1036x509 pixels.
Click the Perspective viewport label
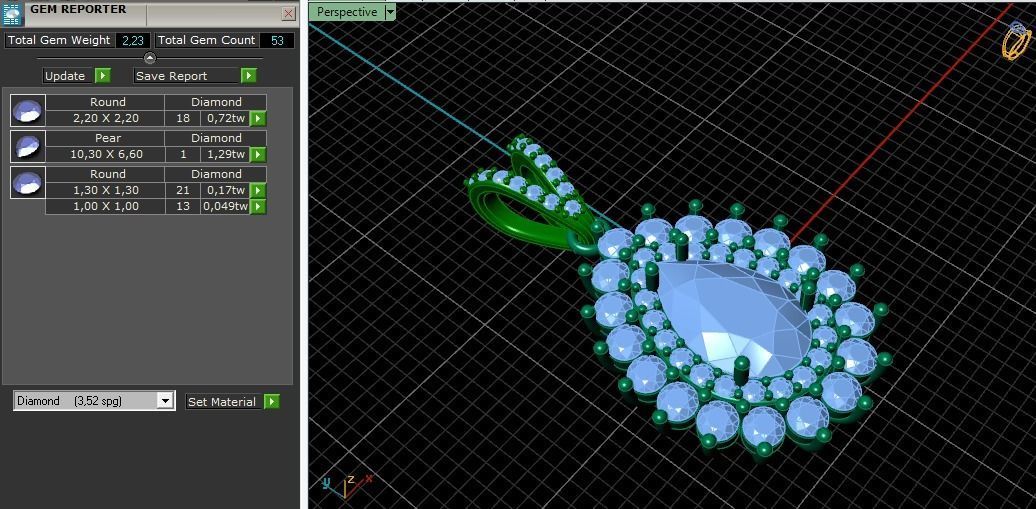pos(347,12)
